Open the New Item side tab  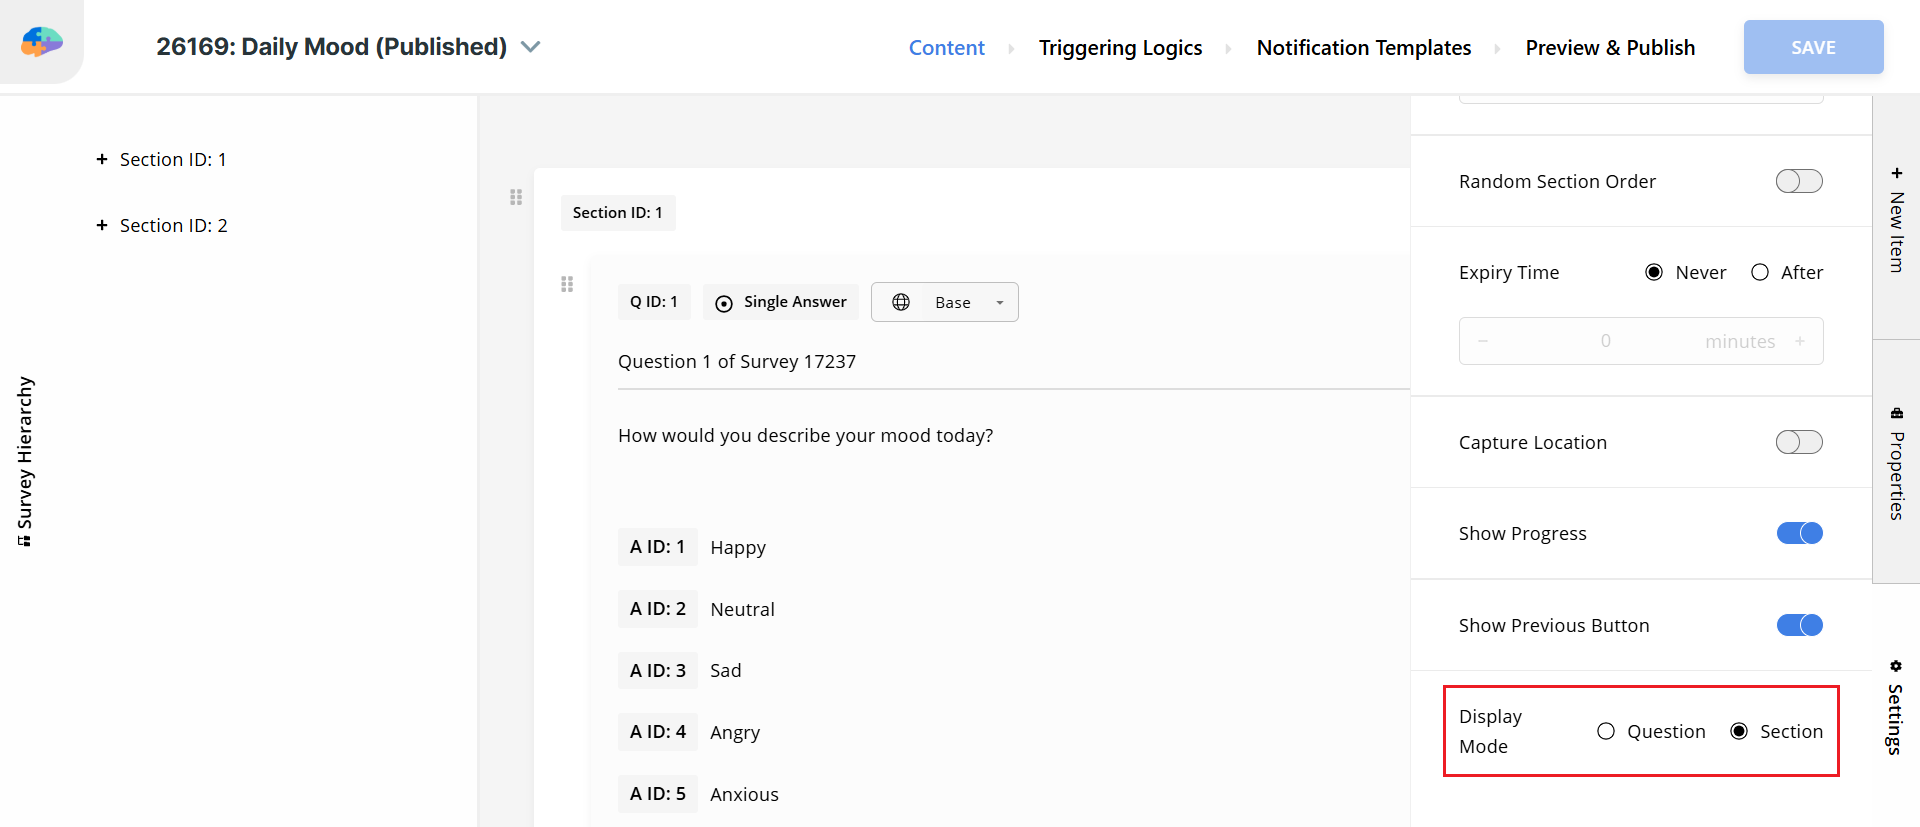pos(1896,220)
